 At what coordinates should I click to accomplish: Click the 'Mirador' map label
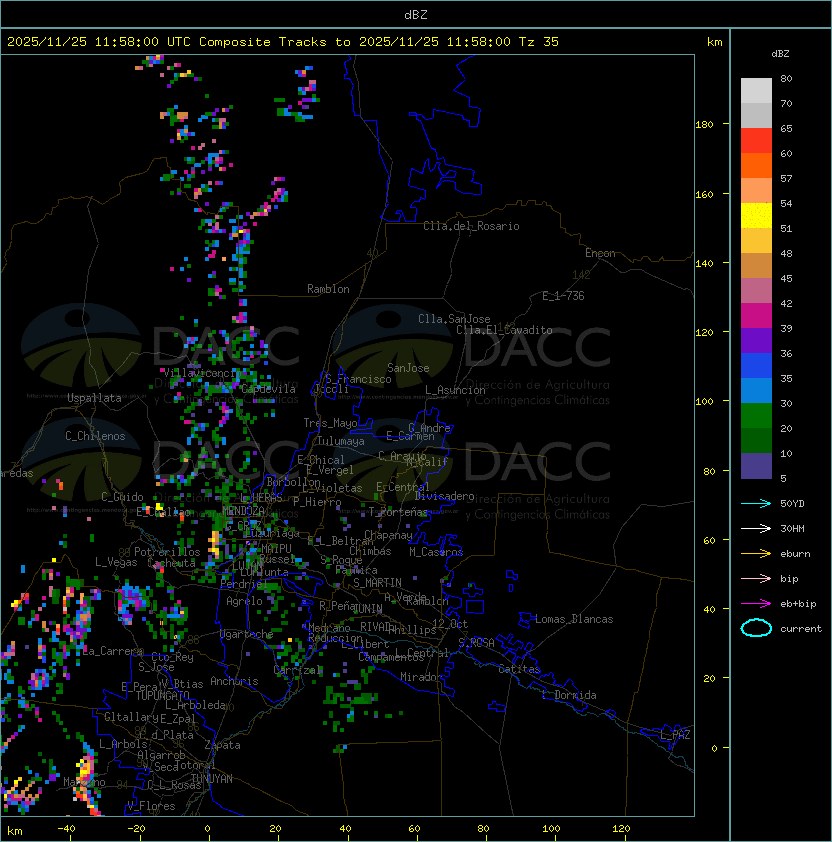pos(421,677)
